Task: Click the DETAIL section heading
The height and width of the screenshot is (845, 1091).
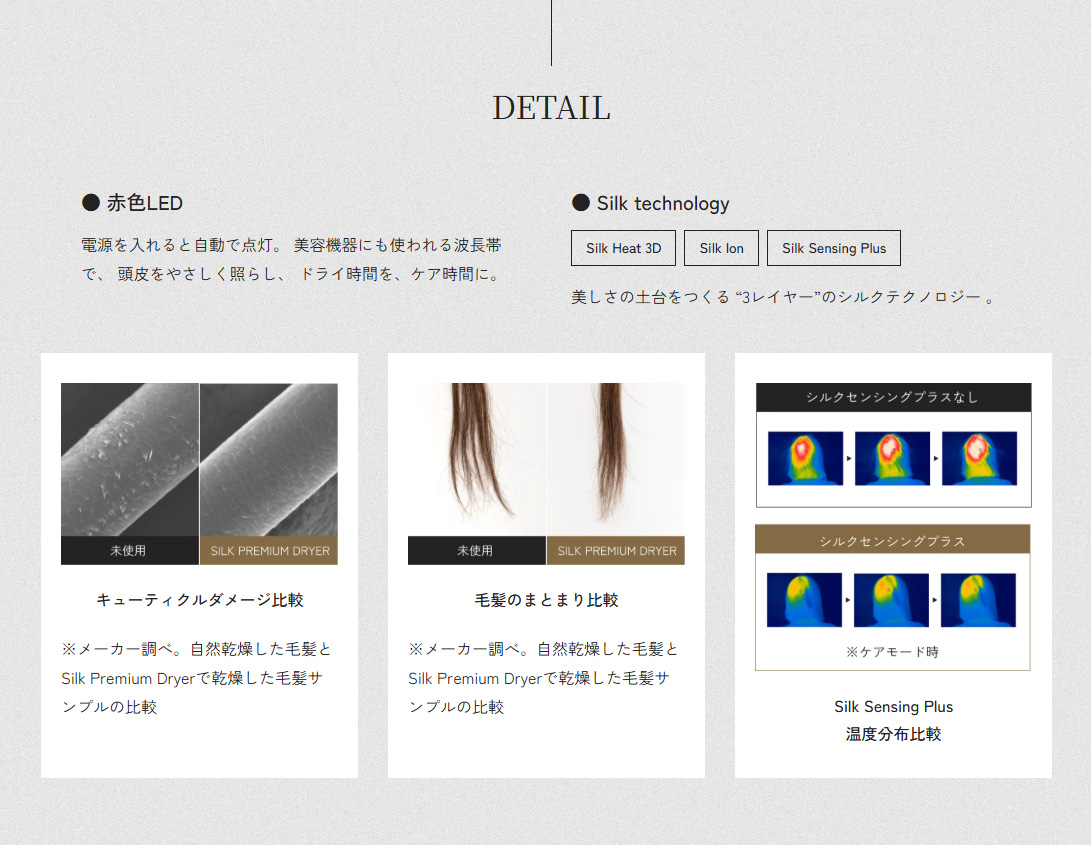Action: 551,108
